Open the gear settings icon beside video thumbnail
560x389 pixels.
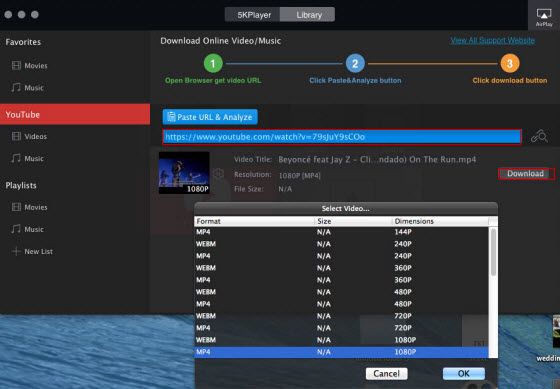[x=218, y=174]
